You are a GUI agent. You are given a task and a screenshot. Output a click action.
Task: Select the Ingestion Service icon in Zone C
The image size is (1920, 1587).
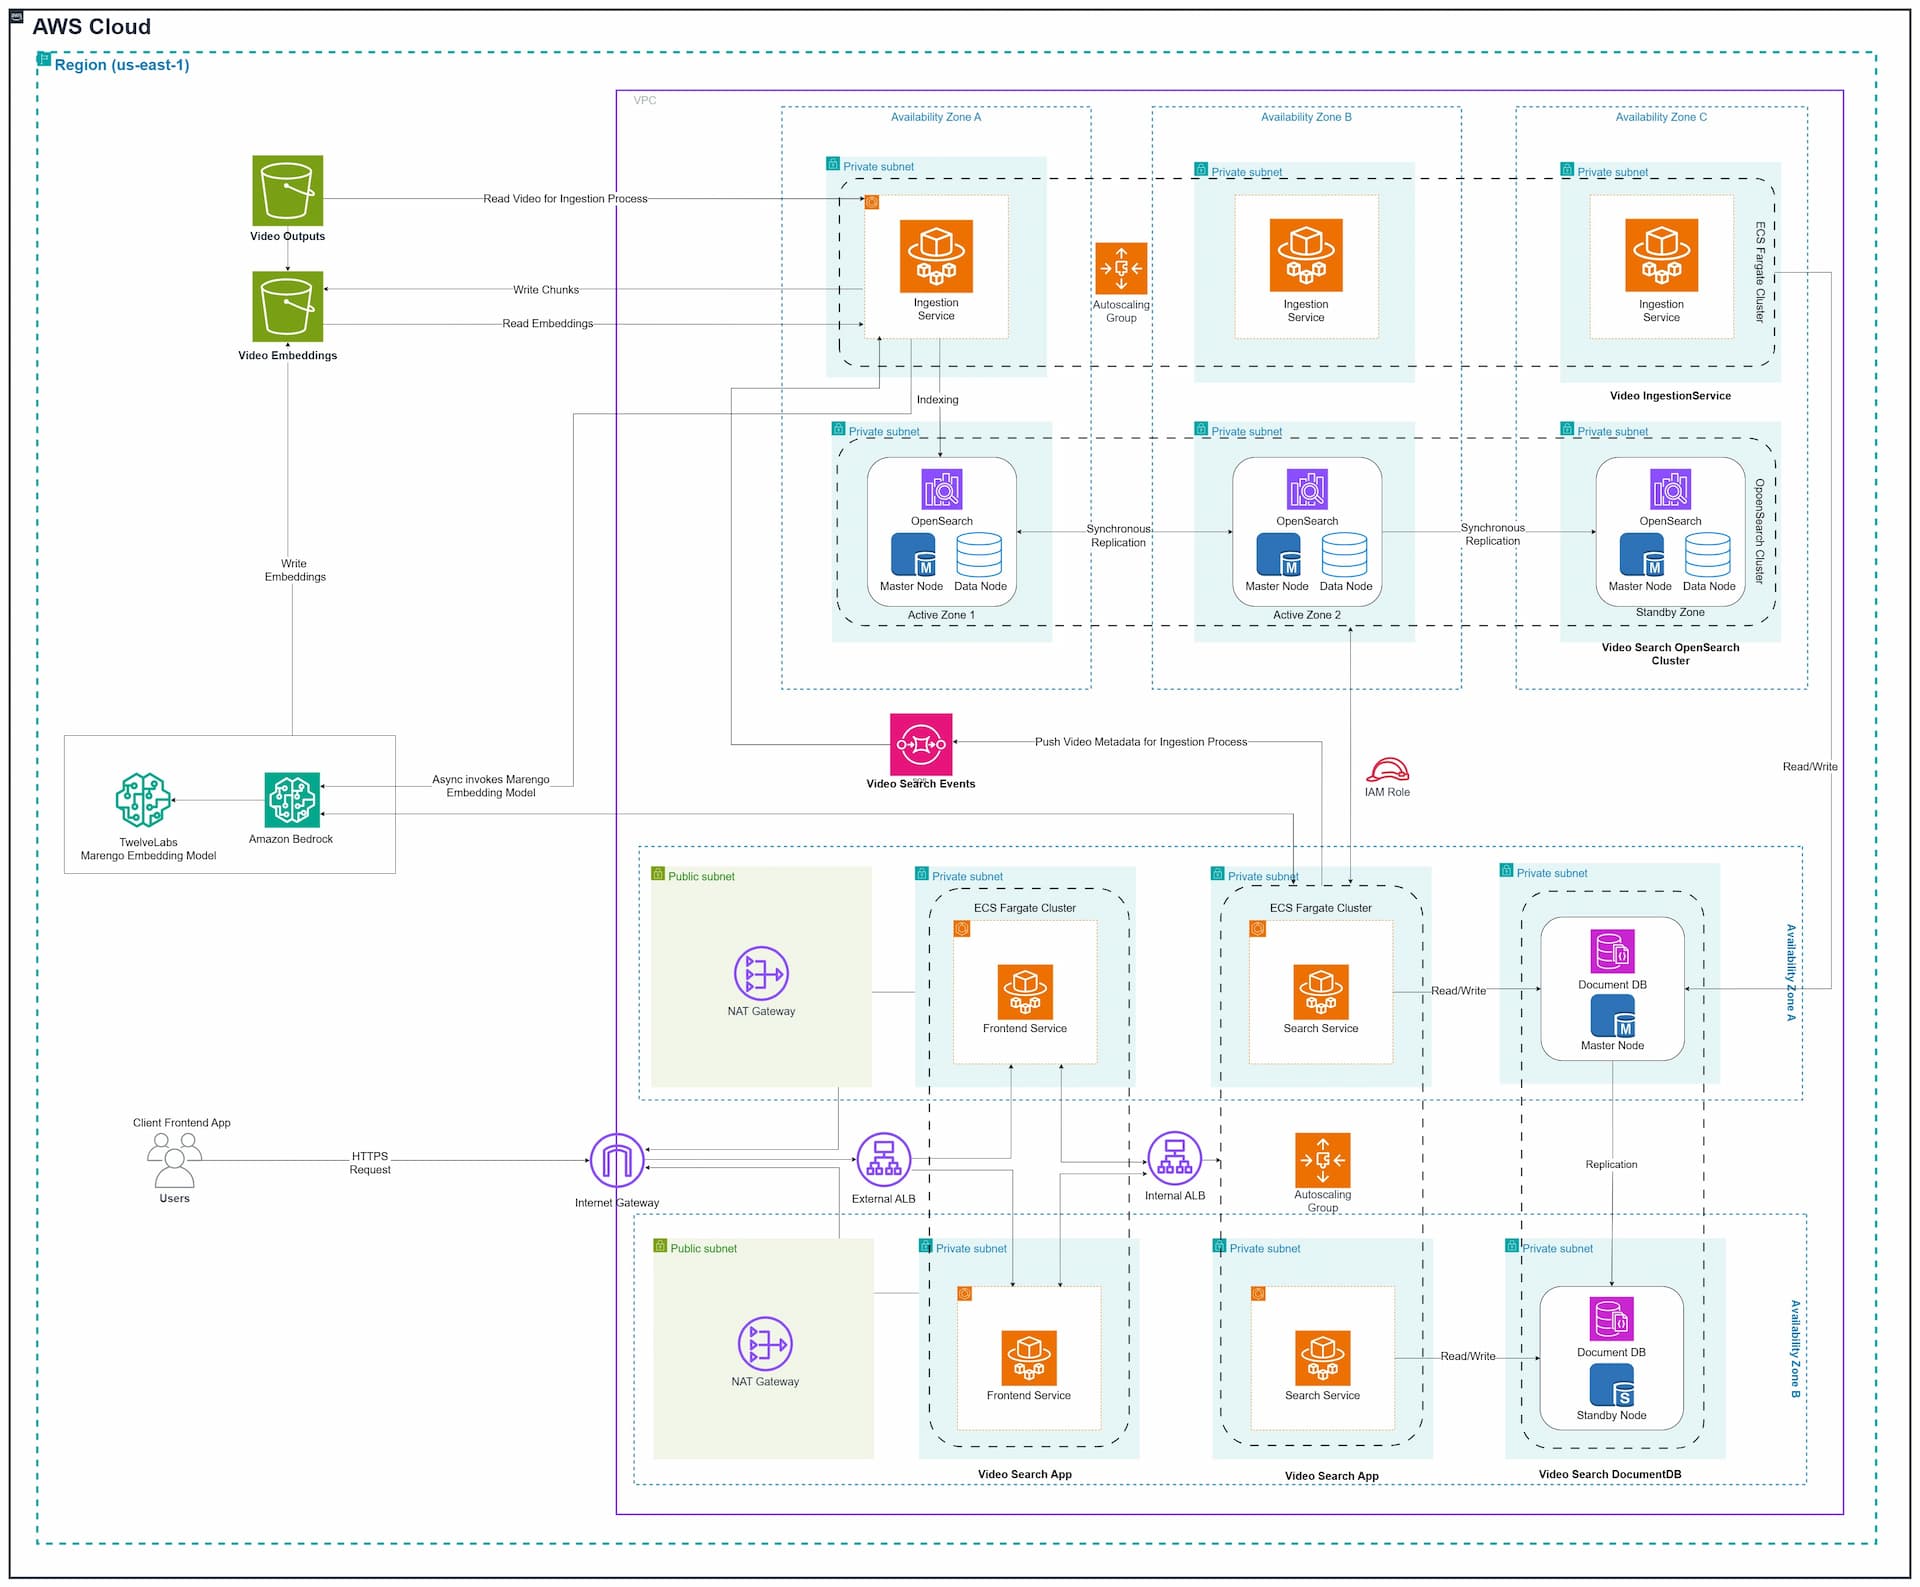[x=1661, y=255]
